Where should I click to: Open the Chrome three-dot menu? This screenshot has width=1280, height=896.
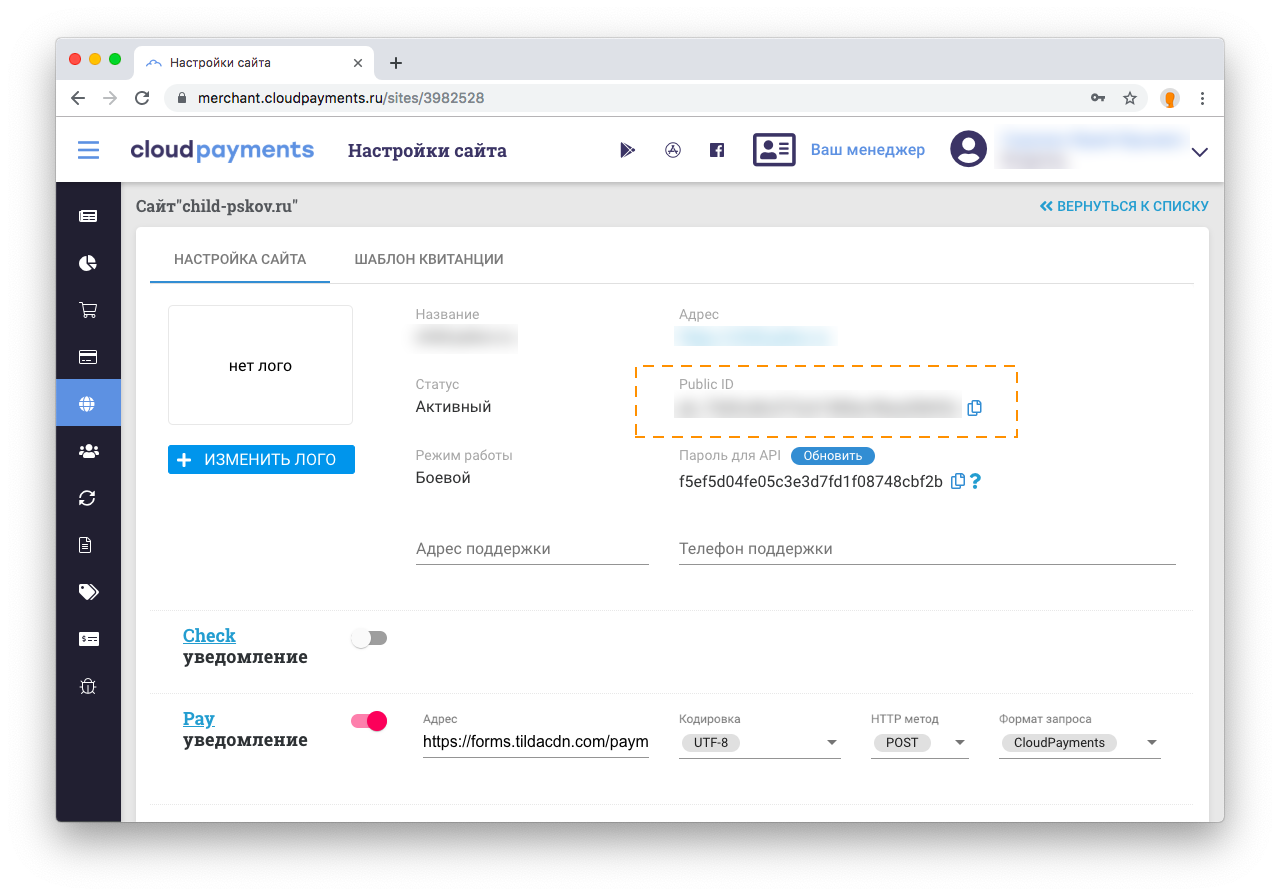tap(1203, 98)
